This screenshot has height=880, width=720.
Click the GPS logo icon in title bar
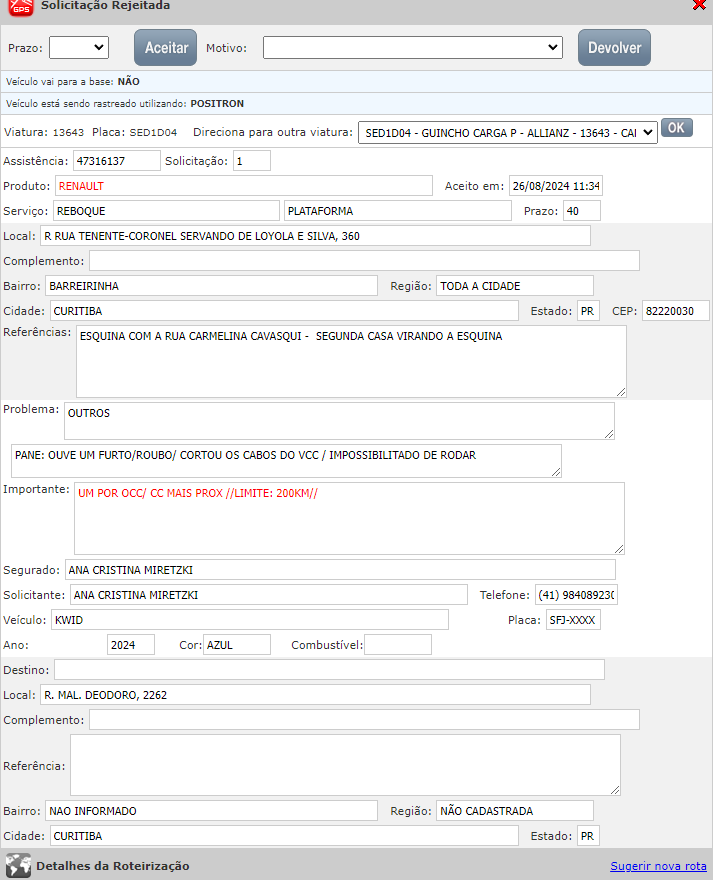(20, 7)
